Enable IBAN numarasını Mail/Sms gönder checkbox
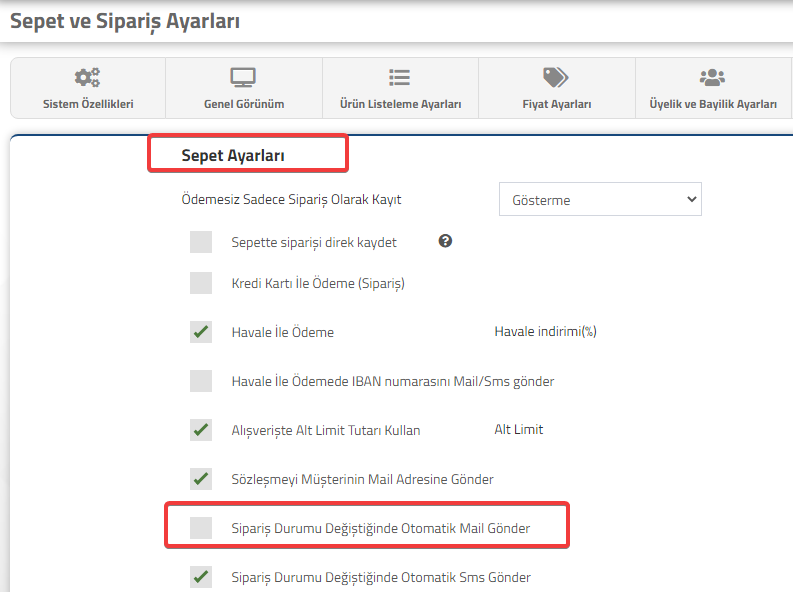793x592 pixels. (x=201, y=381)
